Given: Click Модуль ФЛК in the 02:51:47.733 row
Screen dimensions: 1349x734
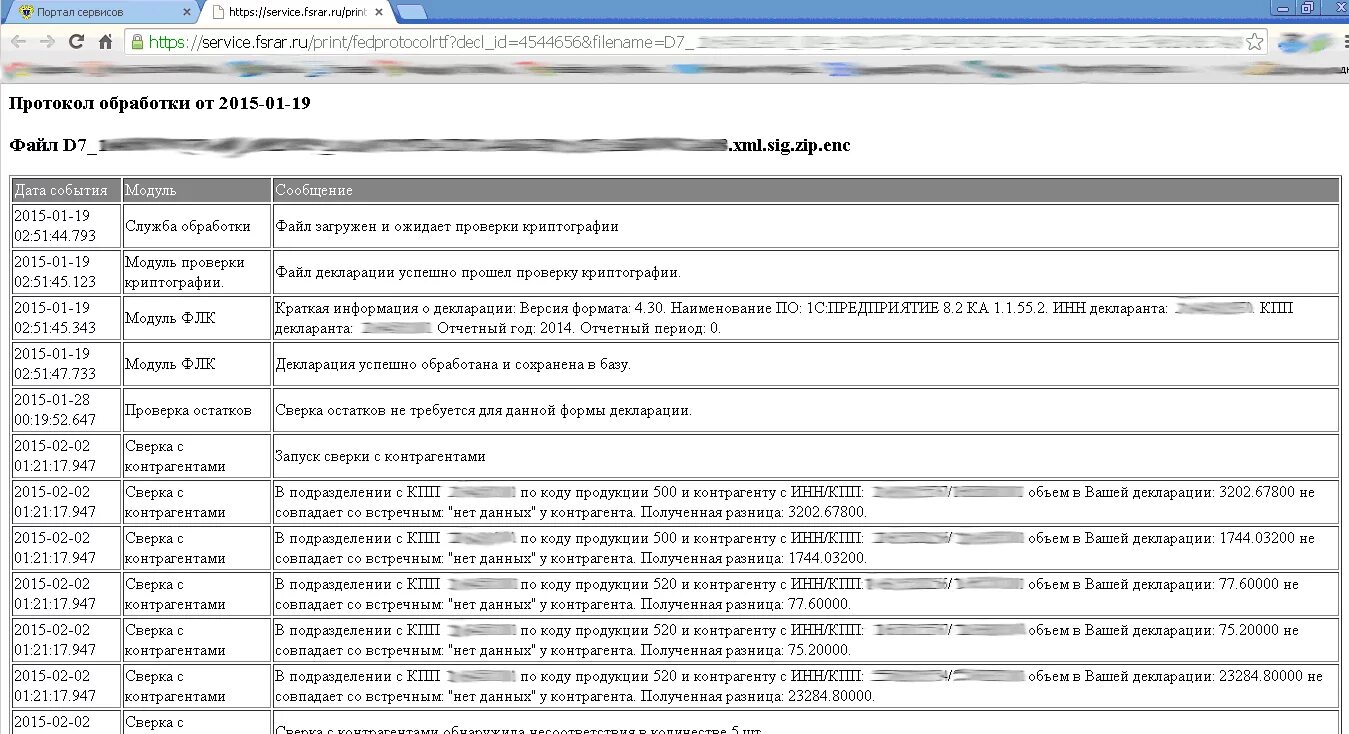Looking at the screenshot, I should point(197,364).
